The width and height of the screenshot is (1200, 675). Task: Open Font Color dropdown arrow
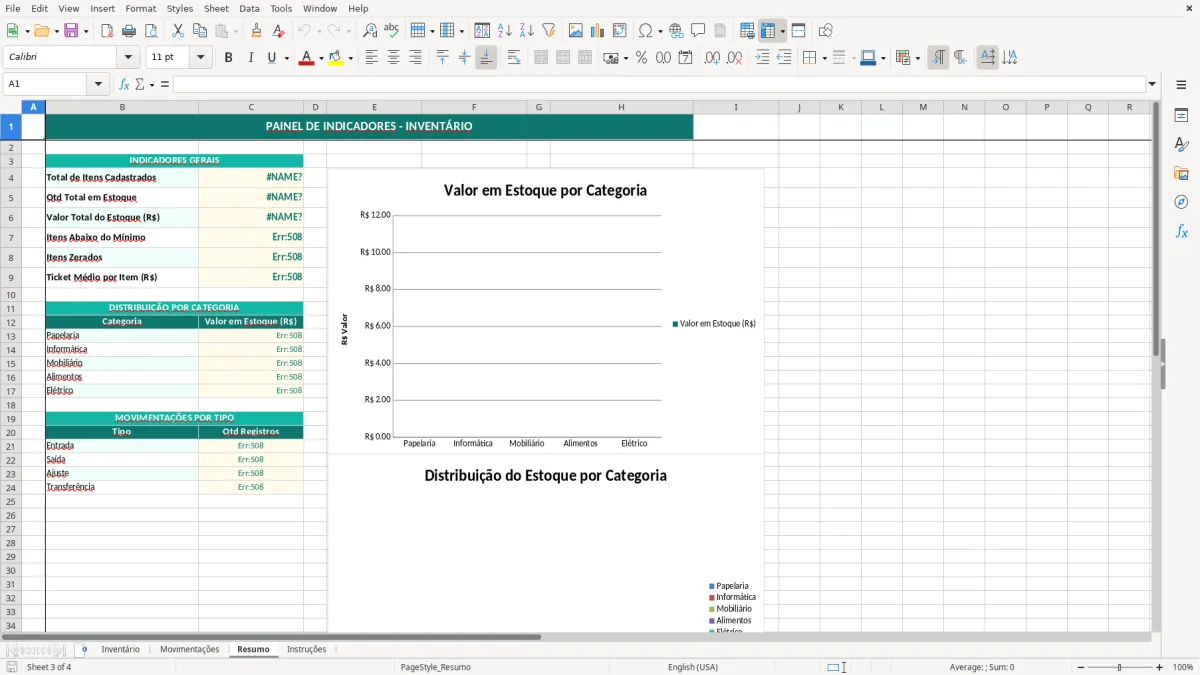[319, 58]
